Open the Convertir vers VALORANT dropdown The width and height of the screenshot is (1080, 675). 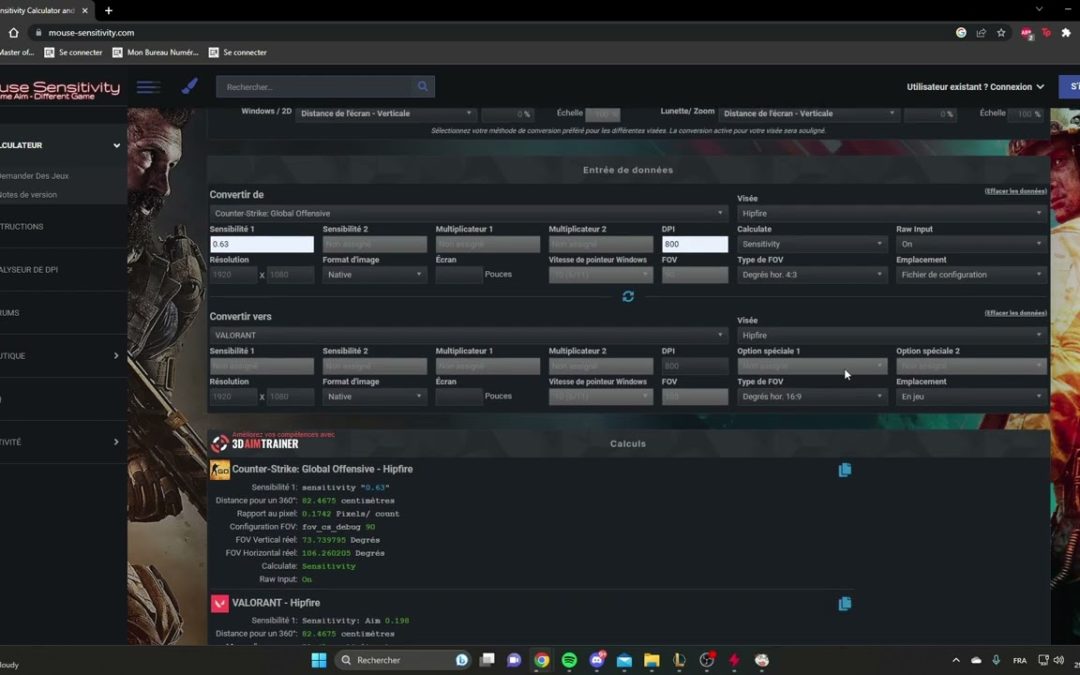coord(468,335)
